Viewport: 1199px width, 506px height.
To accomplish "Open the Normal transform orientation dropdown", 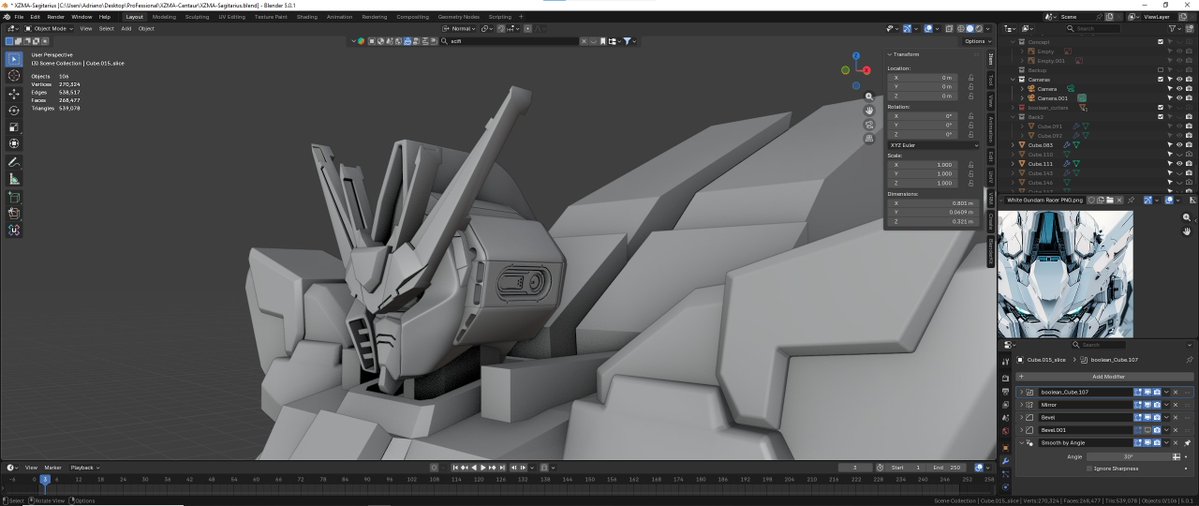I will pos(459,28).
